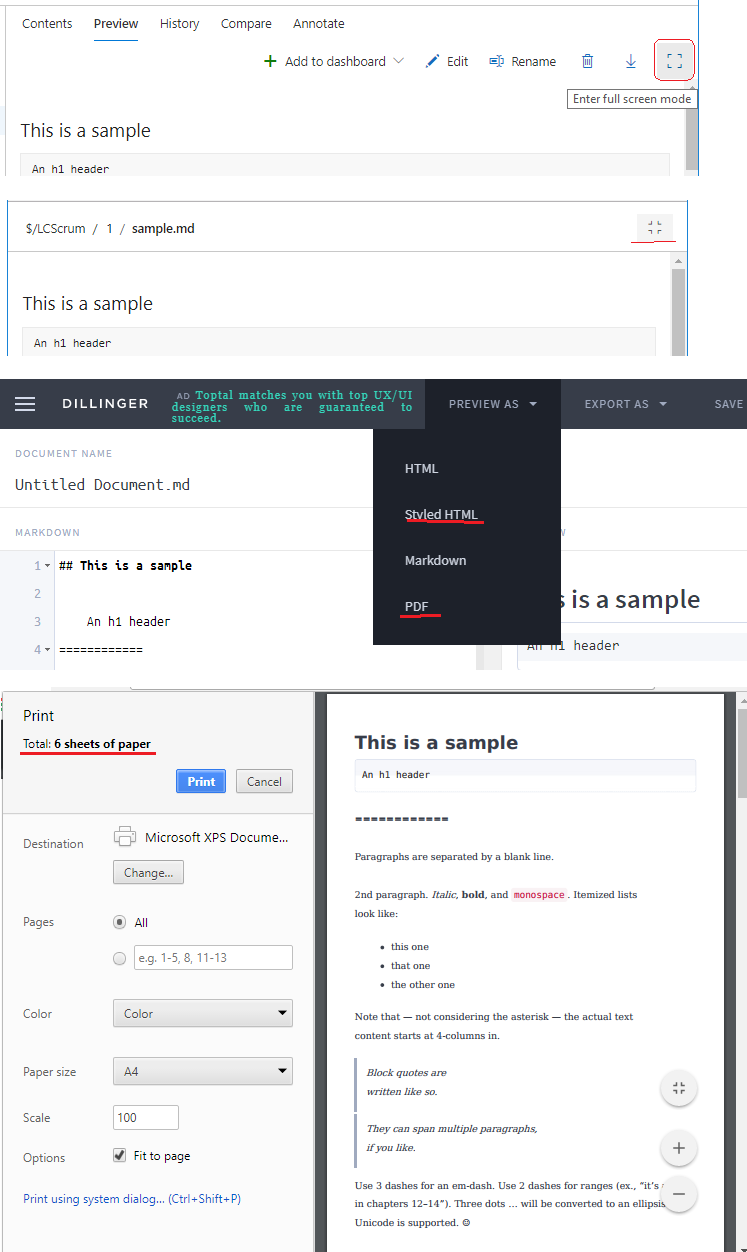Image resolution: width=747 pixels, height=1252 pixels.
Task: Click the Scale input field
Action: click(x=146, y=1117)
